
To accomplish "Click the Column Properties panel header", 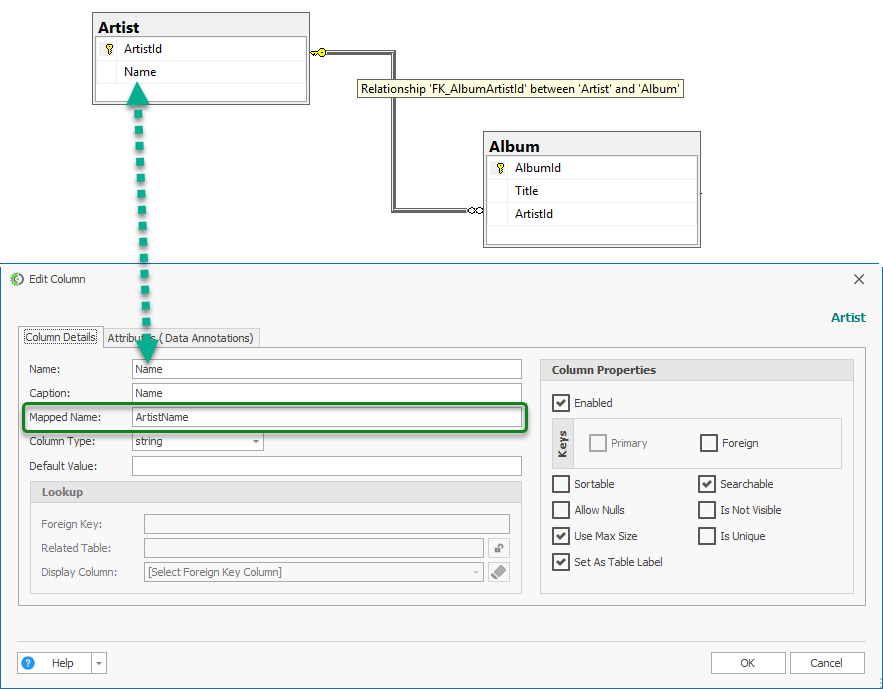I will click(697, 370).
